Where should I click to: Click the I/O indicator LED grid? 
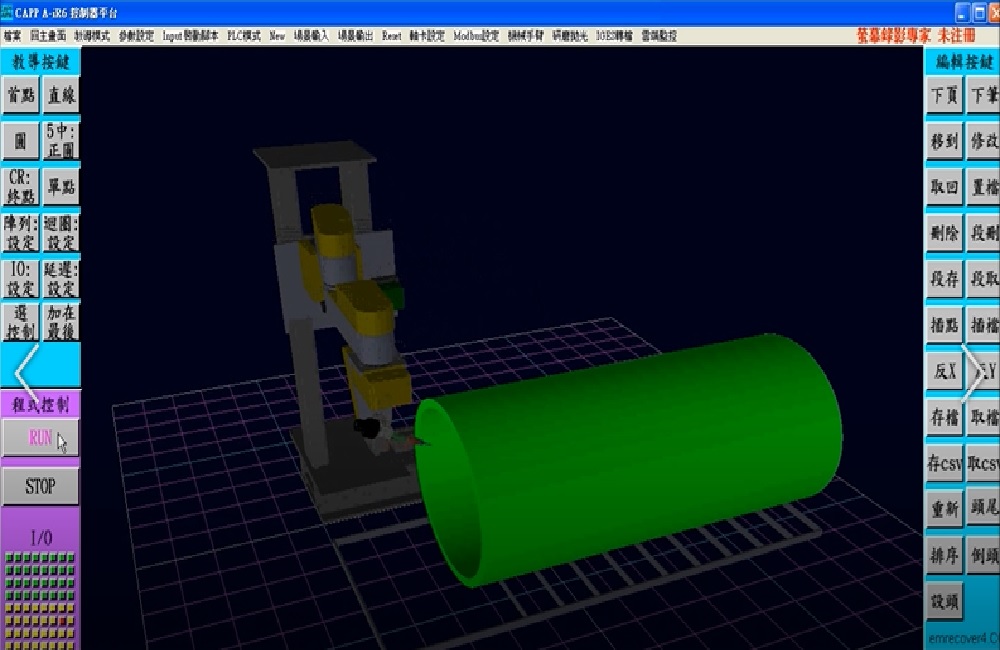[x=40, y=600]
